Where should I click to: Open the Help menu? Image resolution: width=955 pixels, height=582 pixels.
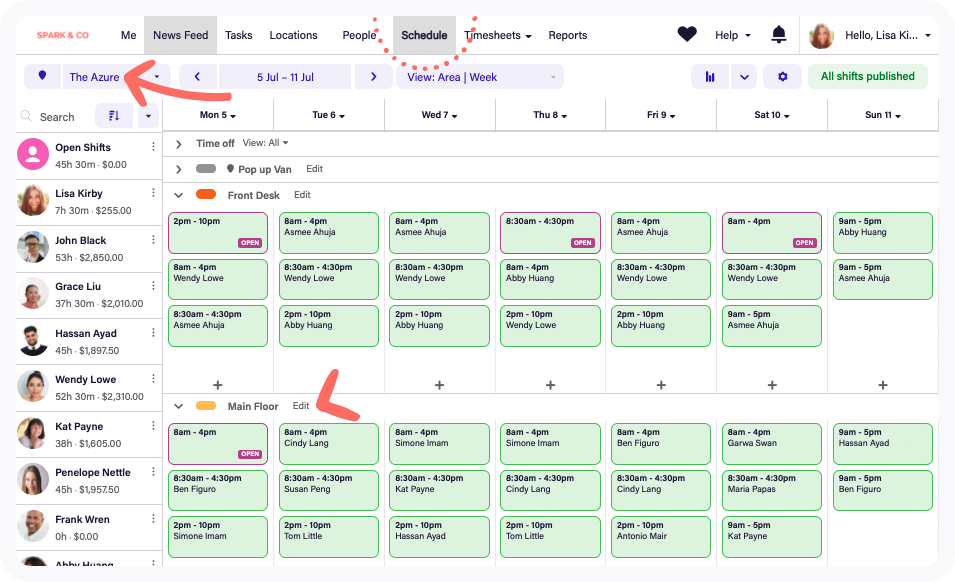[733, 35]
